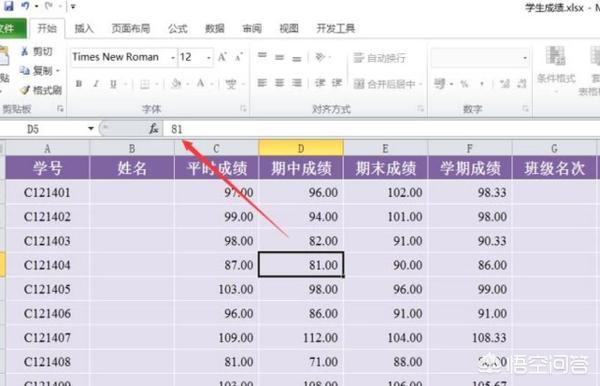
Task: Align text to top
Action: (x=262, y=57)
